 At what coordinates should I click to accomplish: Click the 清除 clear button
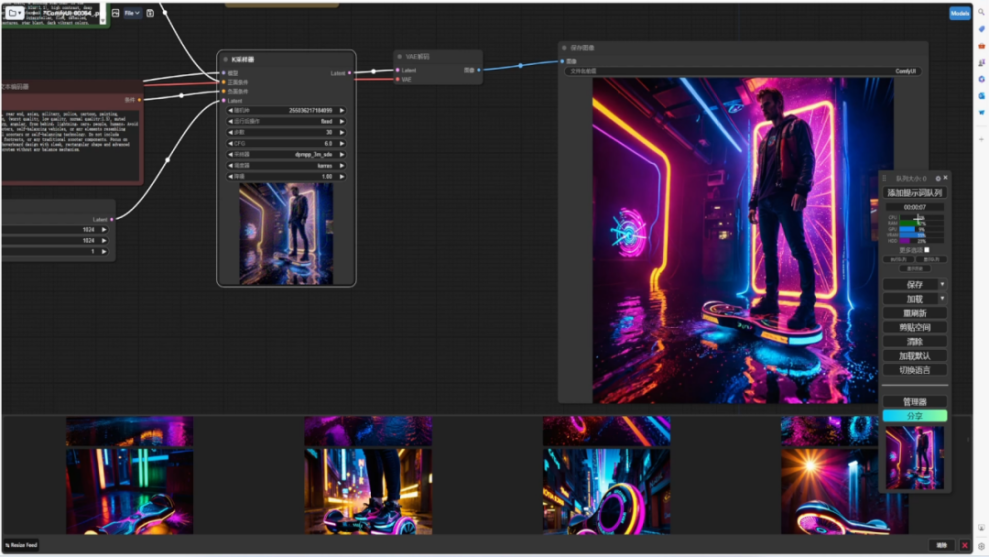point(915,342)
